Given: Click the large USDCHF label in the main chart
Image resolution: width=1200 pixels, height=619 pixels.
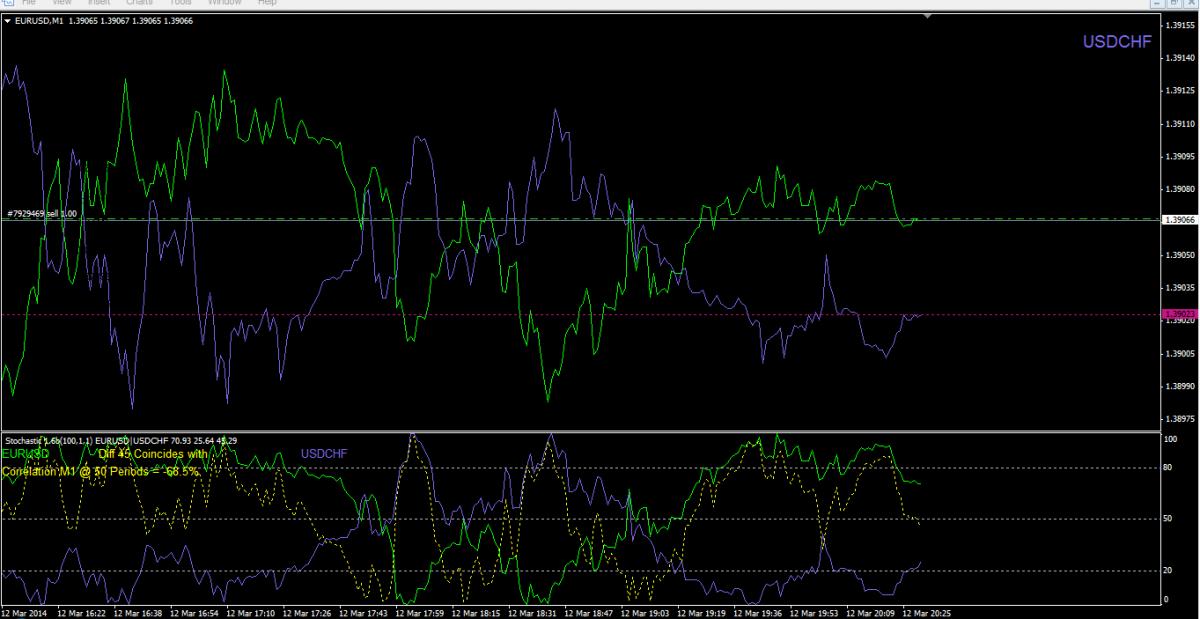Looking at the screenshot, I should (x=1117, y=41).
